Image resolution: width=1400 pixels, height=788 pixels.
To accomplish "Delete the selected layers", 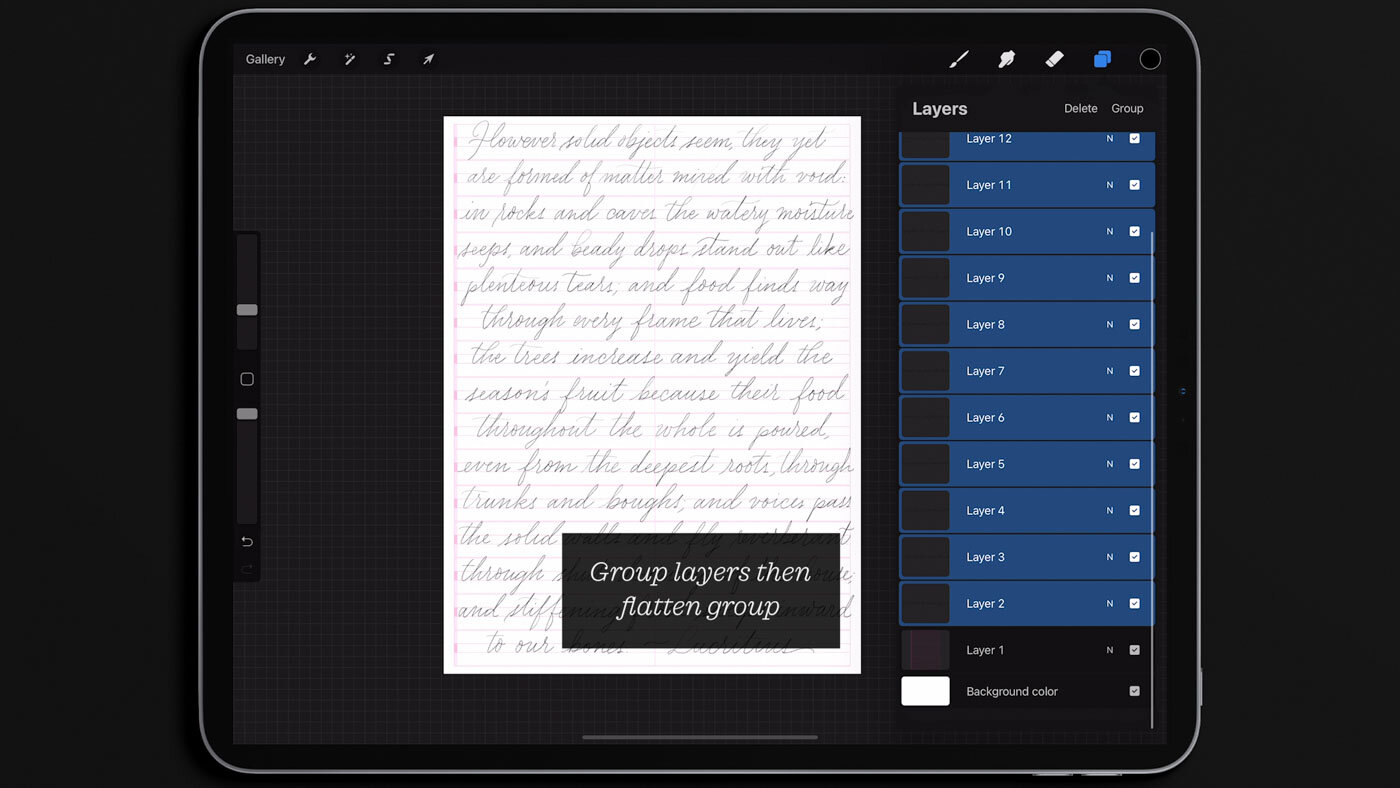I will tap(1080, 108).
